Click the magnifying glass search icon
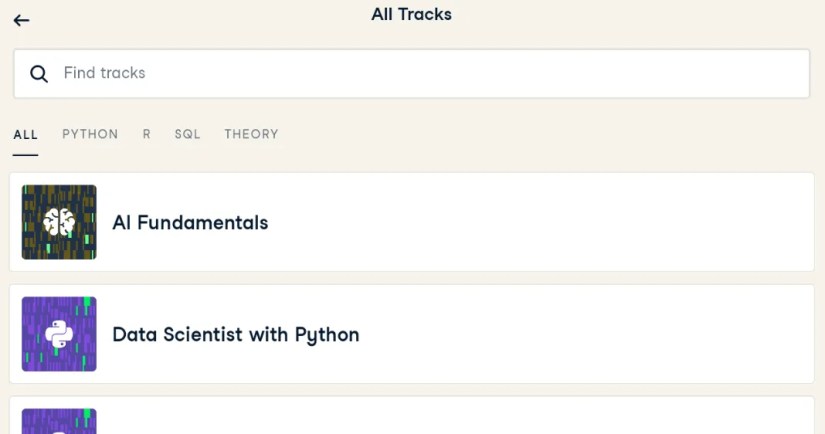This screenshot has width=825, height=434. tap(39, 74)
